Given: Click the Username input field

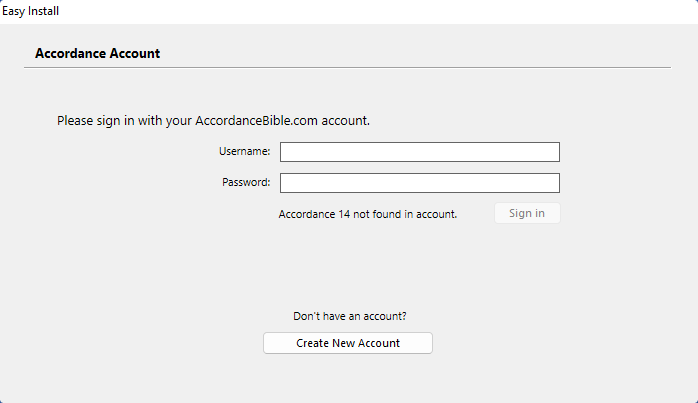Looking at the screenshot, I should (419, 152).
